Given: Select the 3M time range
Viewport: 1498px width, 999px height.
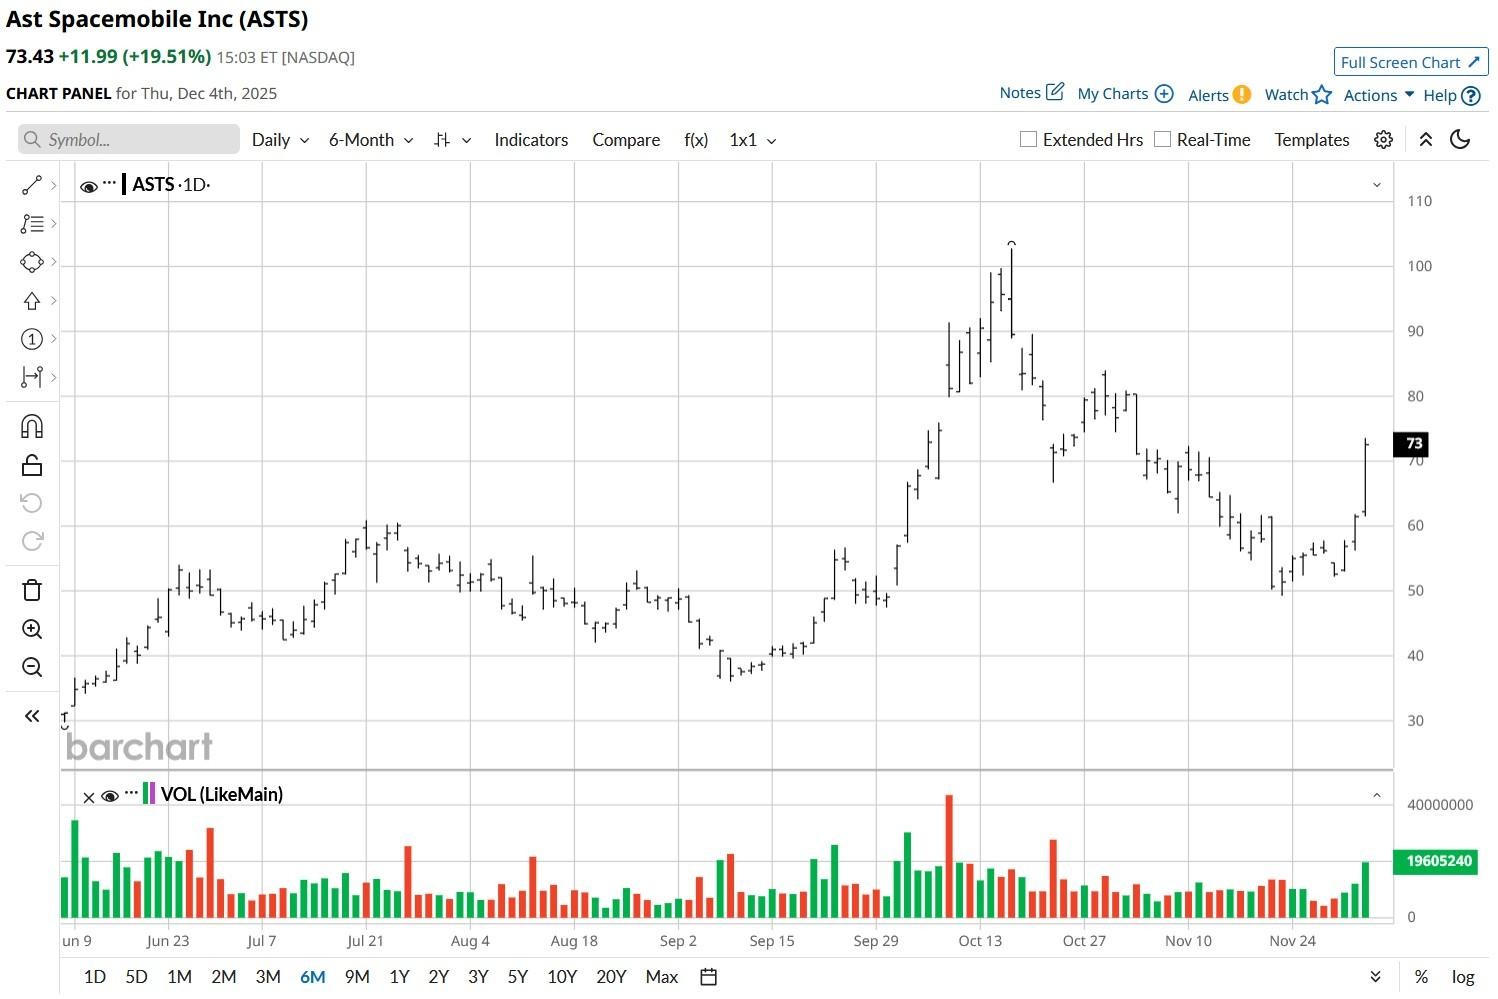Looking at the screenshot, I should coord(268,977).
